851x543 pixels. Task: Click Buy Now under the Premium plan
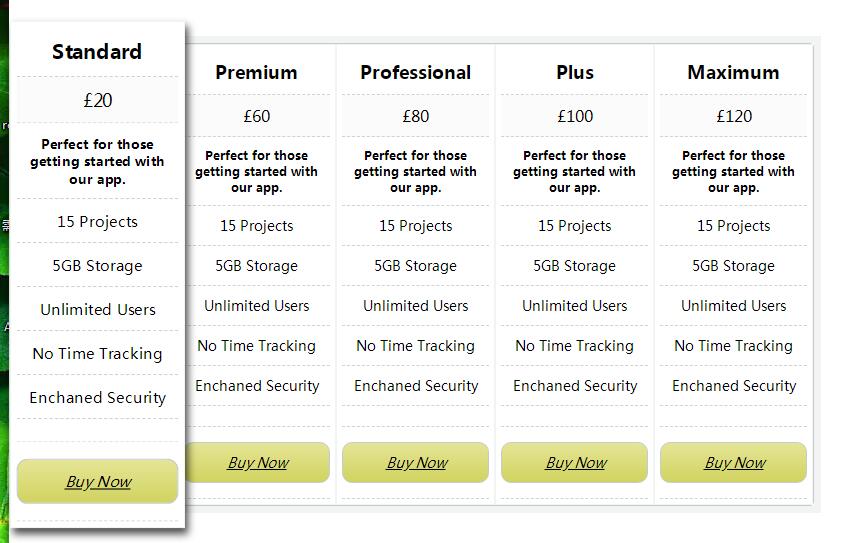tap(258, 463)
